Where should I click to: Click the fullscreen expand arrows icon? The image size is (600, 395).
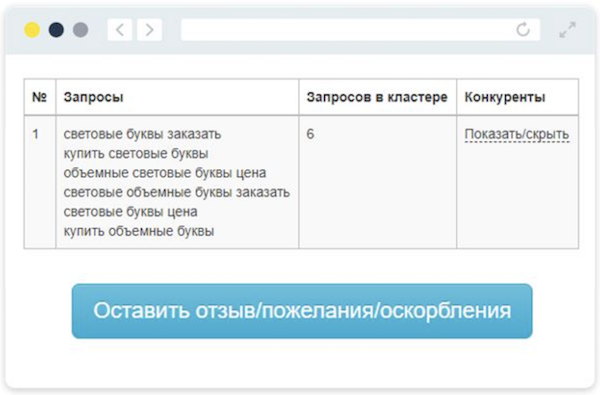(x=567, y=30)
